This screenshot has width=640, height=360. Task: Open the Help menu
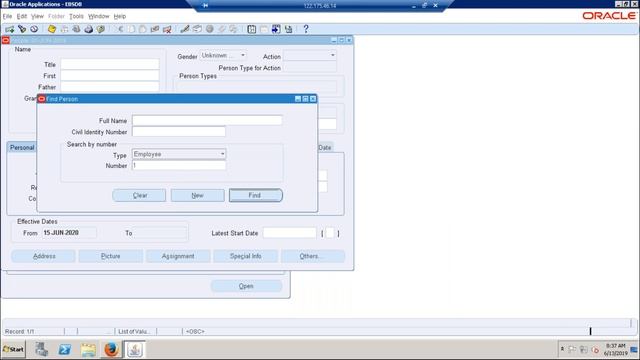tap(120, 16)
